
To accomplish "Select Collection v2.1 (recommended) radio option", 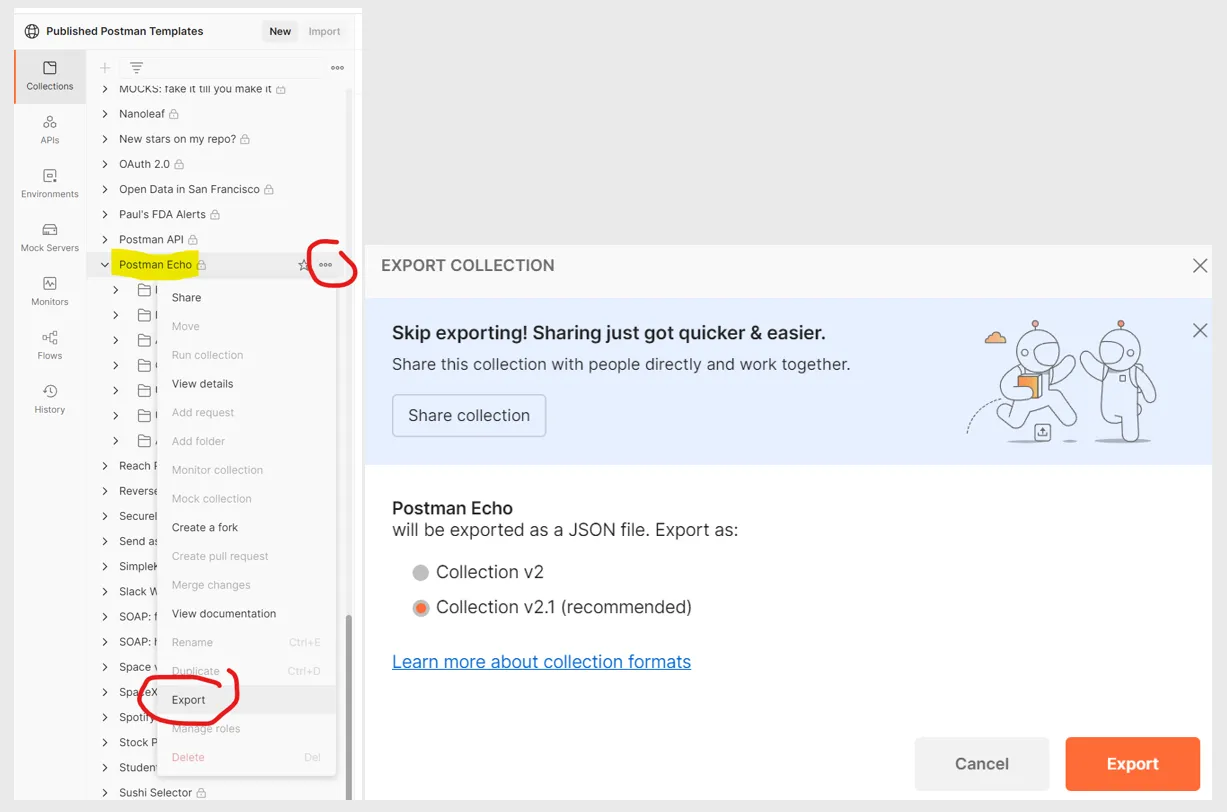I will point(421,608).
